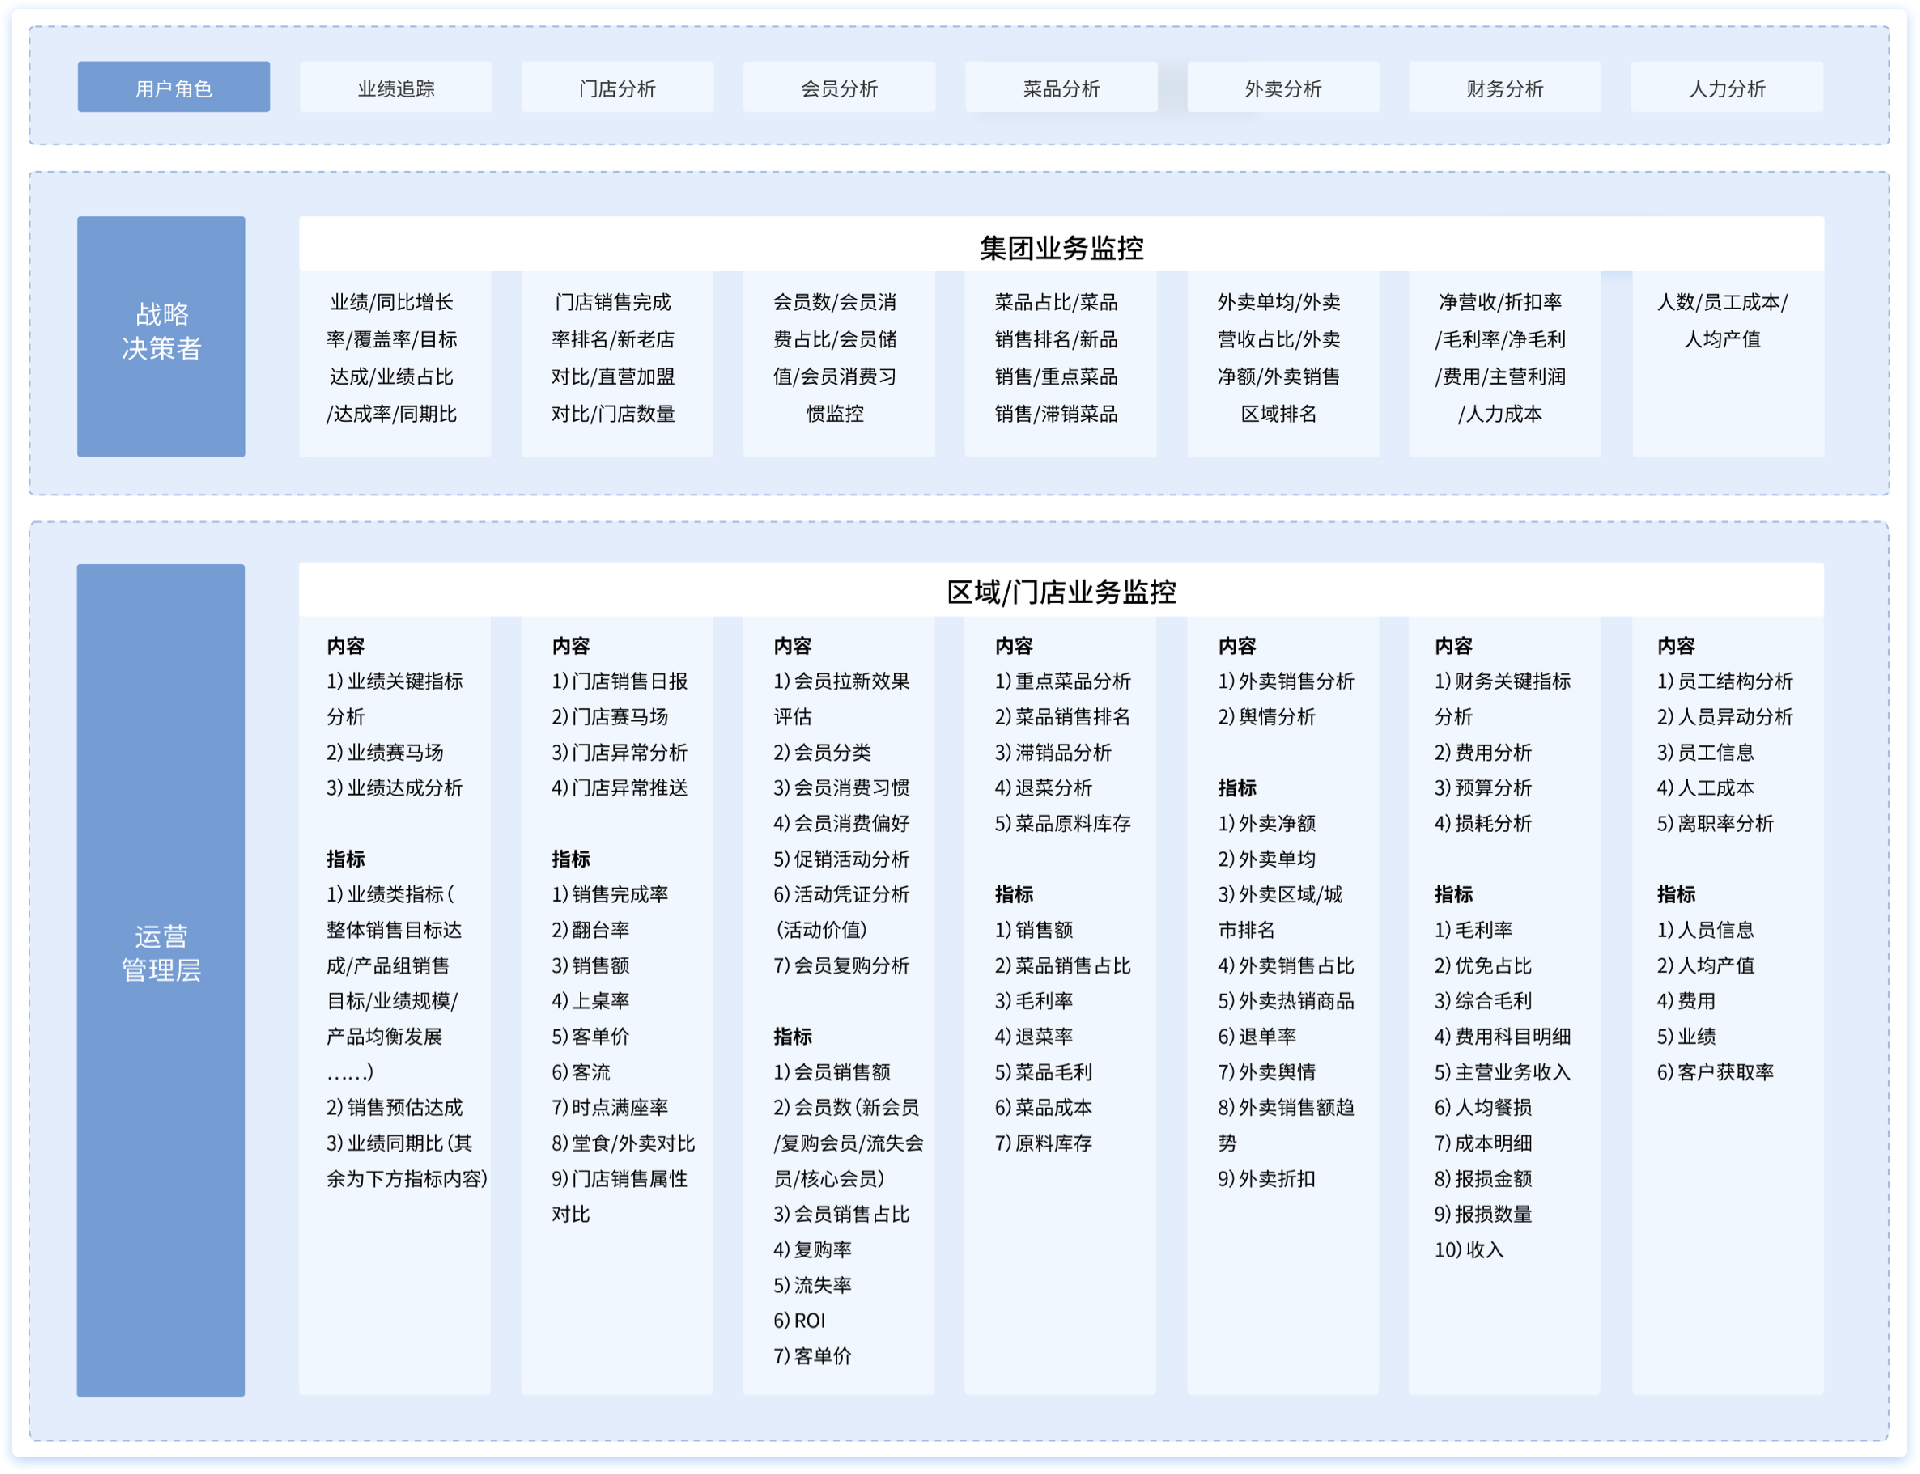Click the 区域/门店业务监控 header
This screenshot has height=1474, width=1920.
pyautogui.click(x=1061, y=592)
